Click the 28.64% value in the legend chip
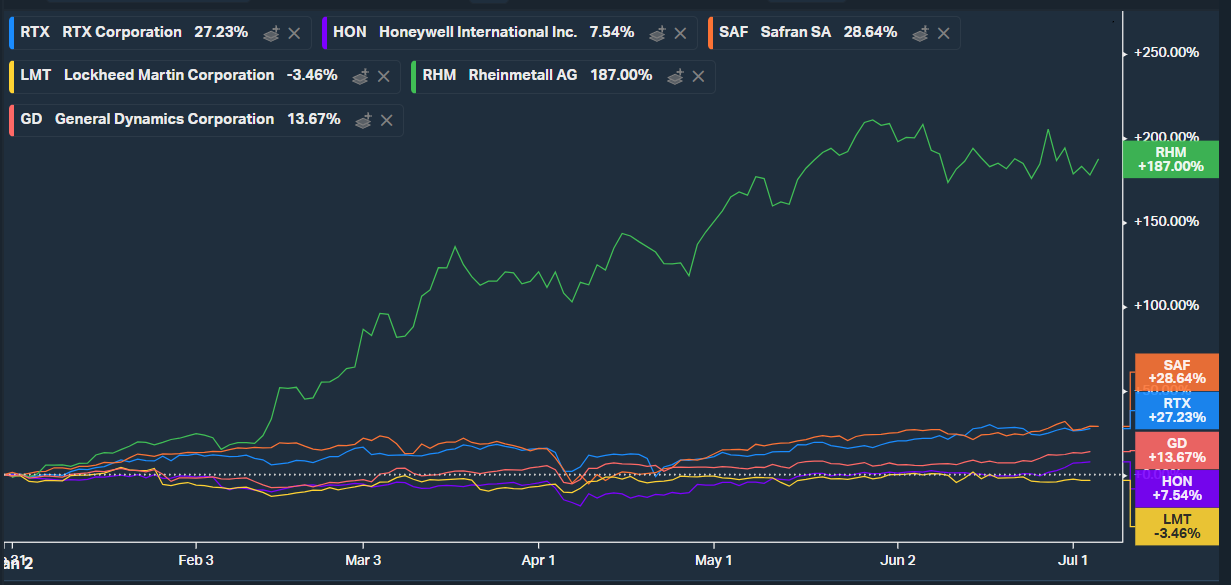This screenshot has width=1231, height=585. pyautogui.click(x=870, y=32)
